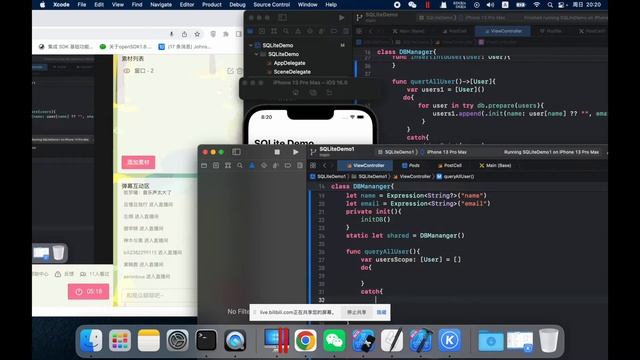Open the Report navigator in front Xcode window
This screenshot has width=640, height=360.
(300, 165)
